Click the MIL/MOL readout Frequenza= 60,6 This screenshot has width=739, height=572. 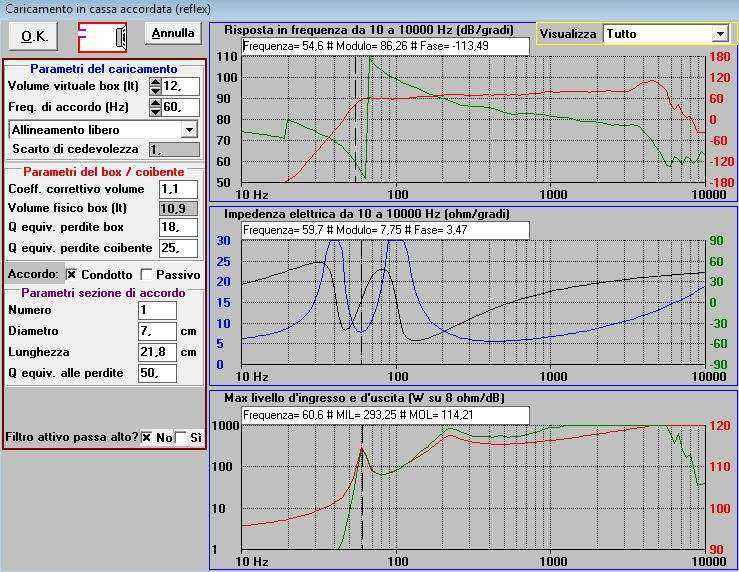pyautogui.click(x=386, y=415)
